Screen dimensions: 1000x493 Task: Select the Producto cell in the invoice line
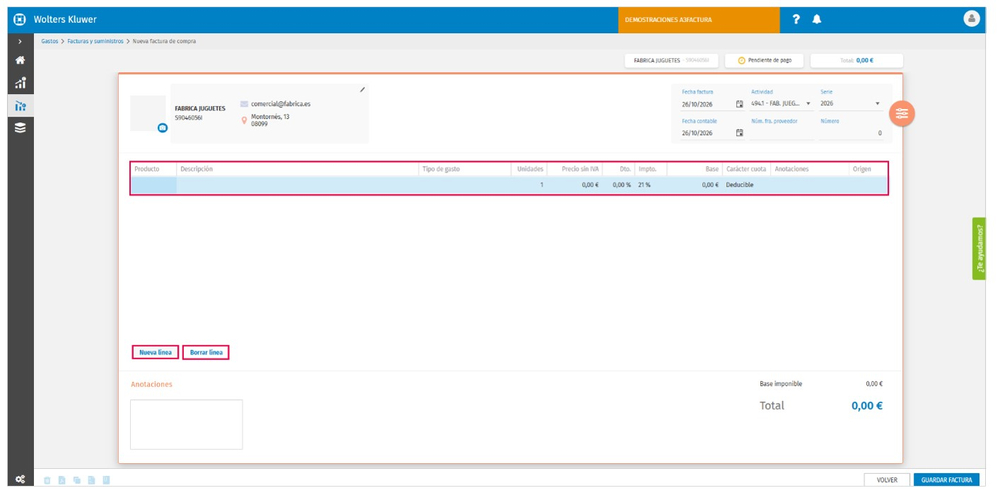[154, 185]
